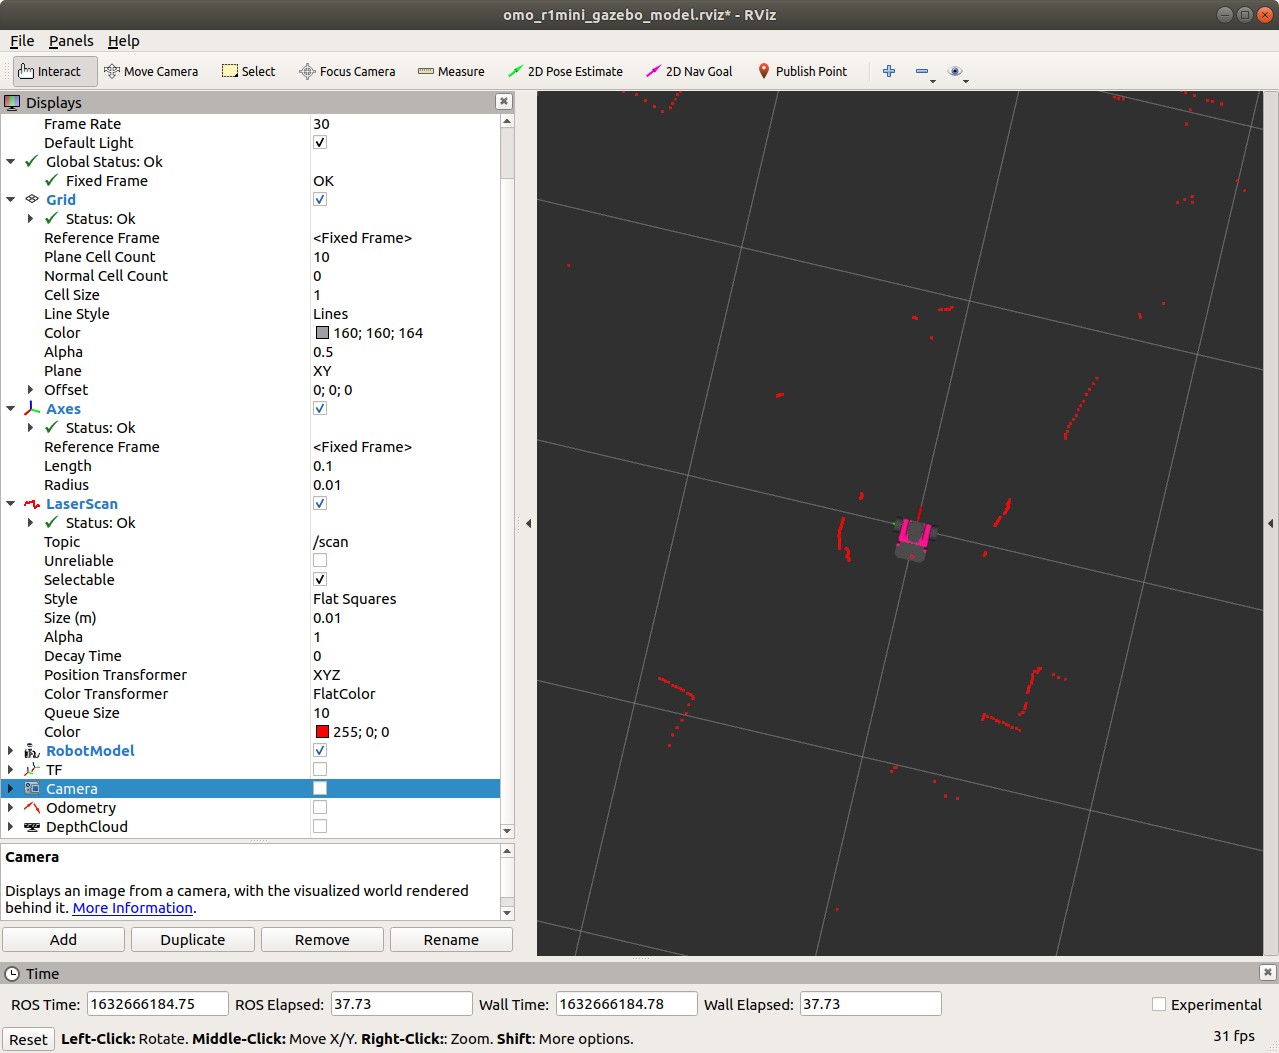Viewport: 1279px width, 1053px height.
Task: Activate 2D Pose Estimate tool
Action: (x=565, y=71)
